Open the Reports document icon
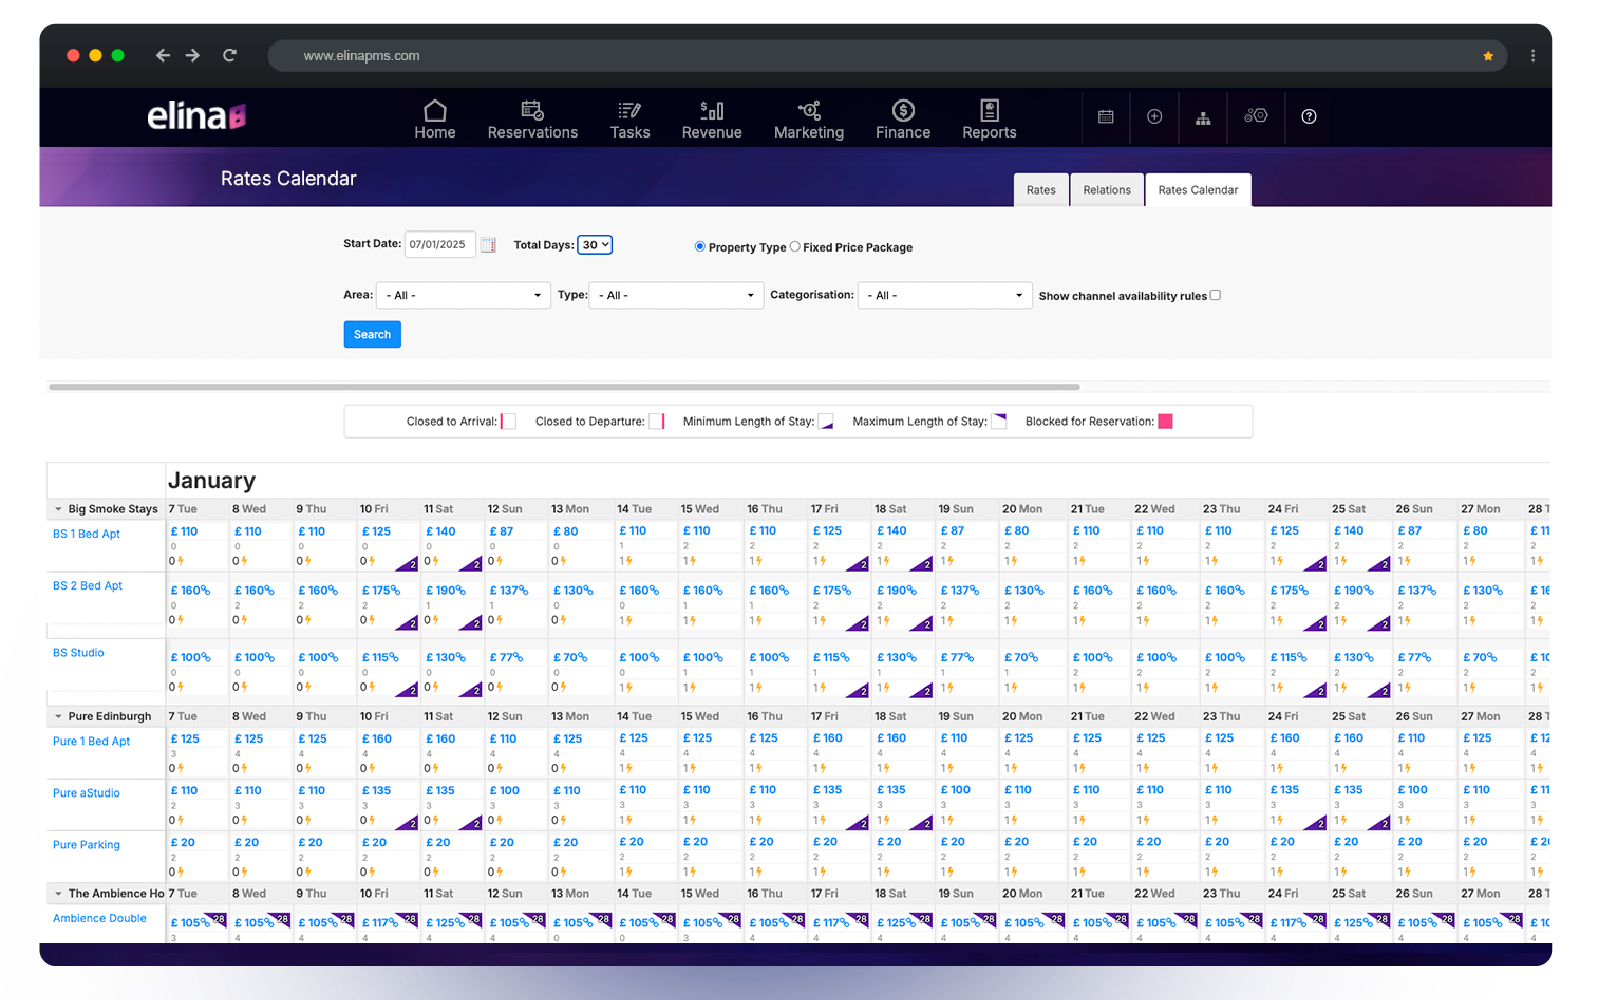The height and width of the screenshot is (1000, 1600). pyautogui.click(x=989, y=111)
